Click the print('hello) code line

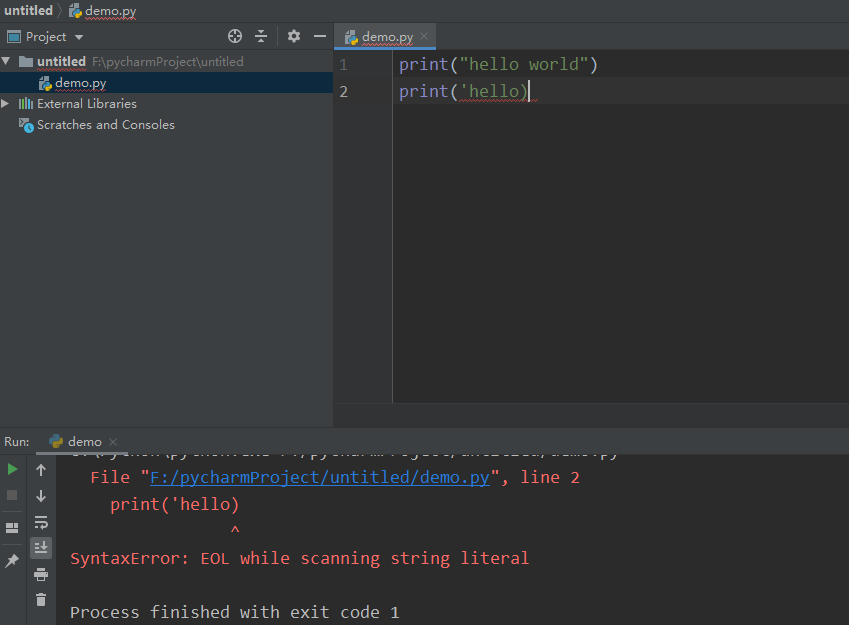tap(463, 91)
